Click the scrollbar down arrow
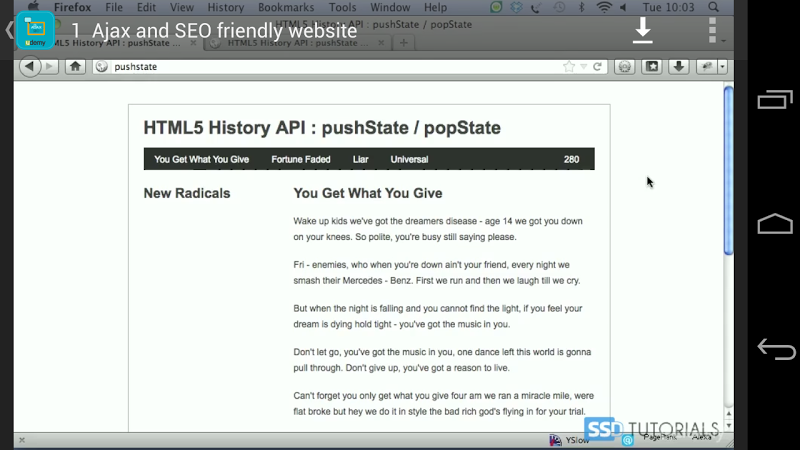The image size is (800, 450). (729, 426)
